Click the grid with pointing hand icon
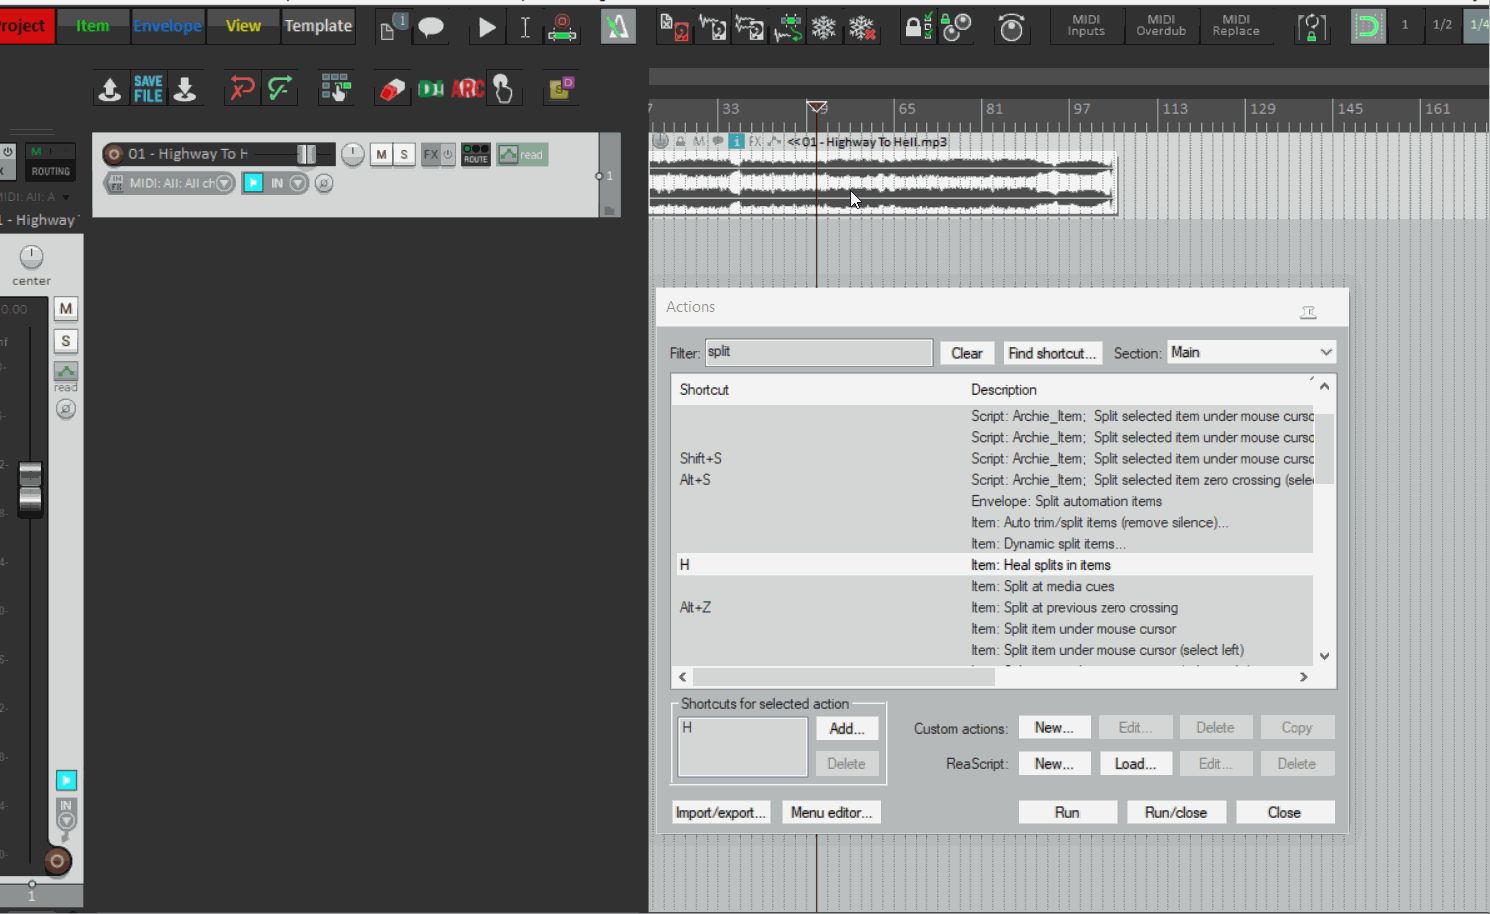Image resolution: width=1490 pixels, height=914 pixels. point(336,89)
